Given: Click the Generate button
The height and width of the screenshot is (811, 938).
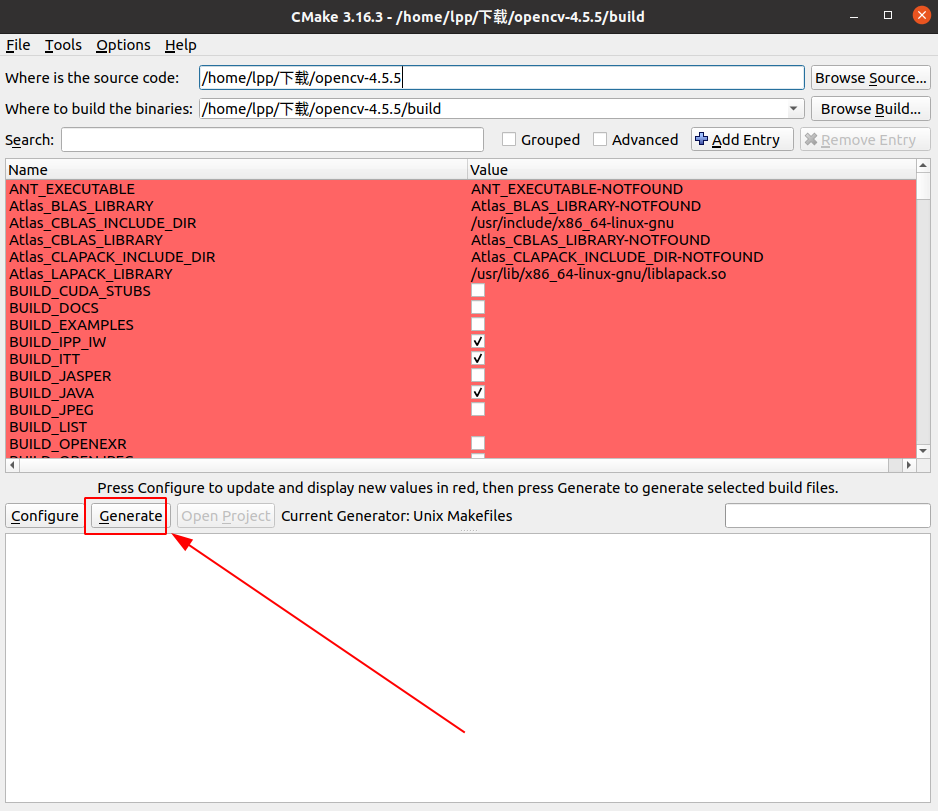Looking at the screenshot, I should click(130, 516).
